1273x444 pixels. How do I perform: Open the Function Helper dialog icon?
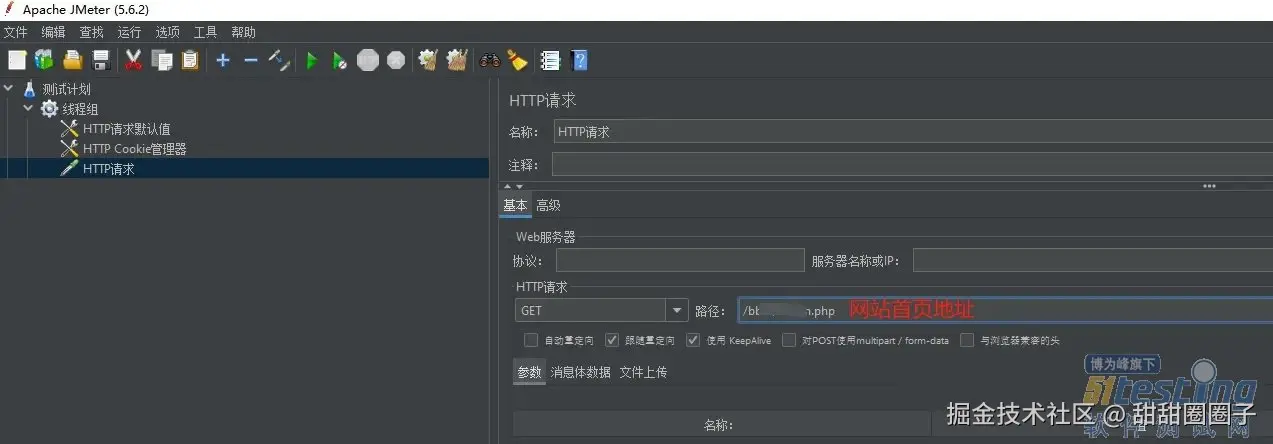(550, 61)
